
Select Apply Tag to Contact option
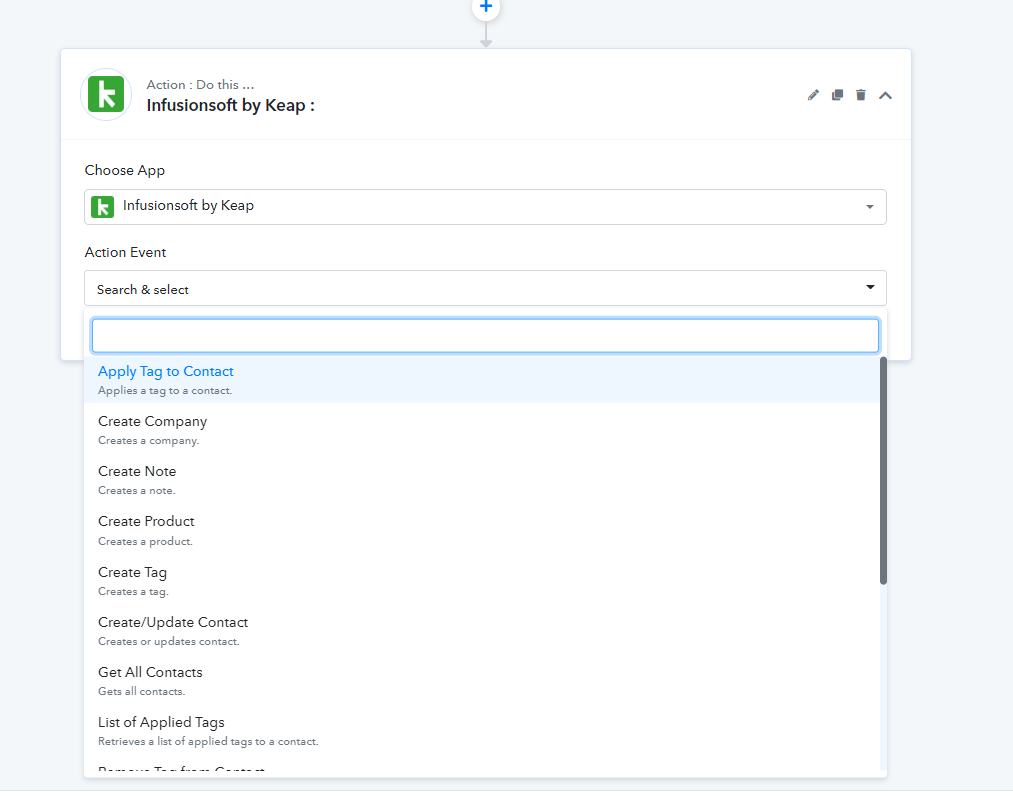481,380
